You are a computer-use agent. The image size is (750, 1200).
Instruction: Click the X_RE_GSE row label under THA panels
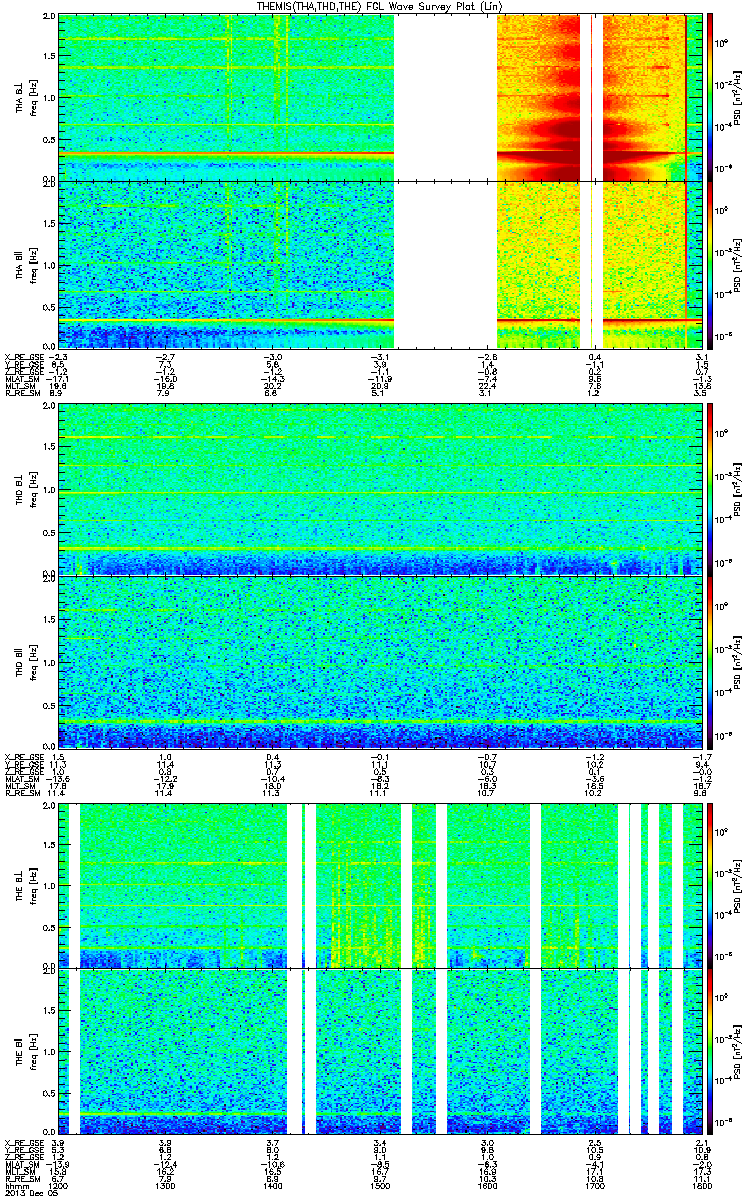click(x=22, y=357)
